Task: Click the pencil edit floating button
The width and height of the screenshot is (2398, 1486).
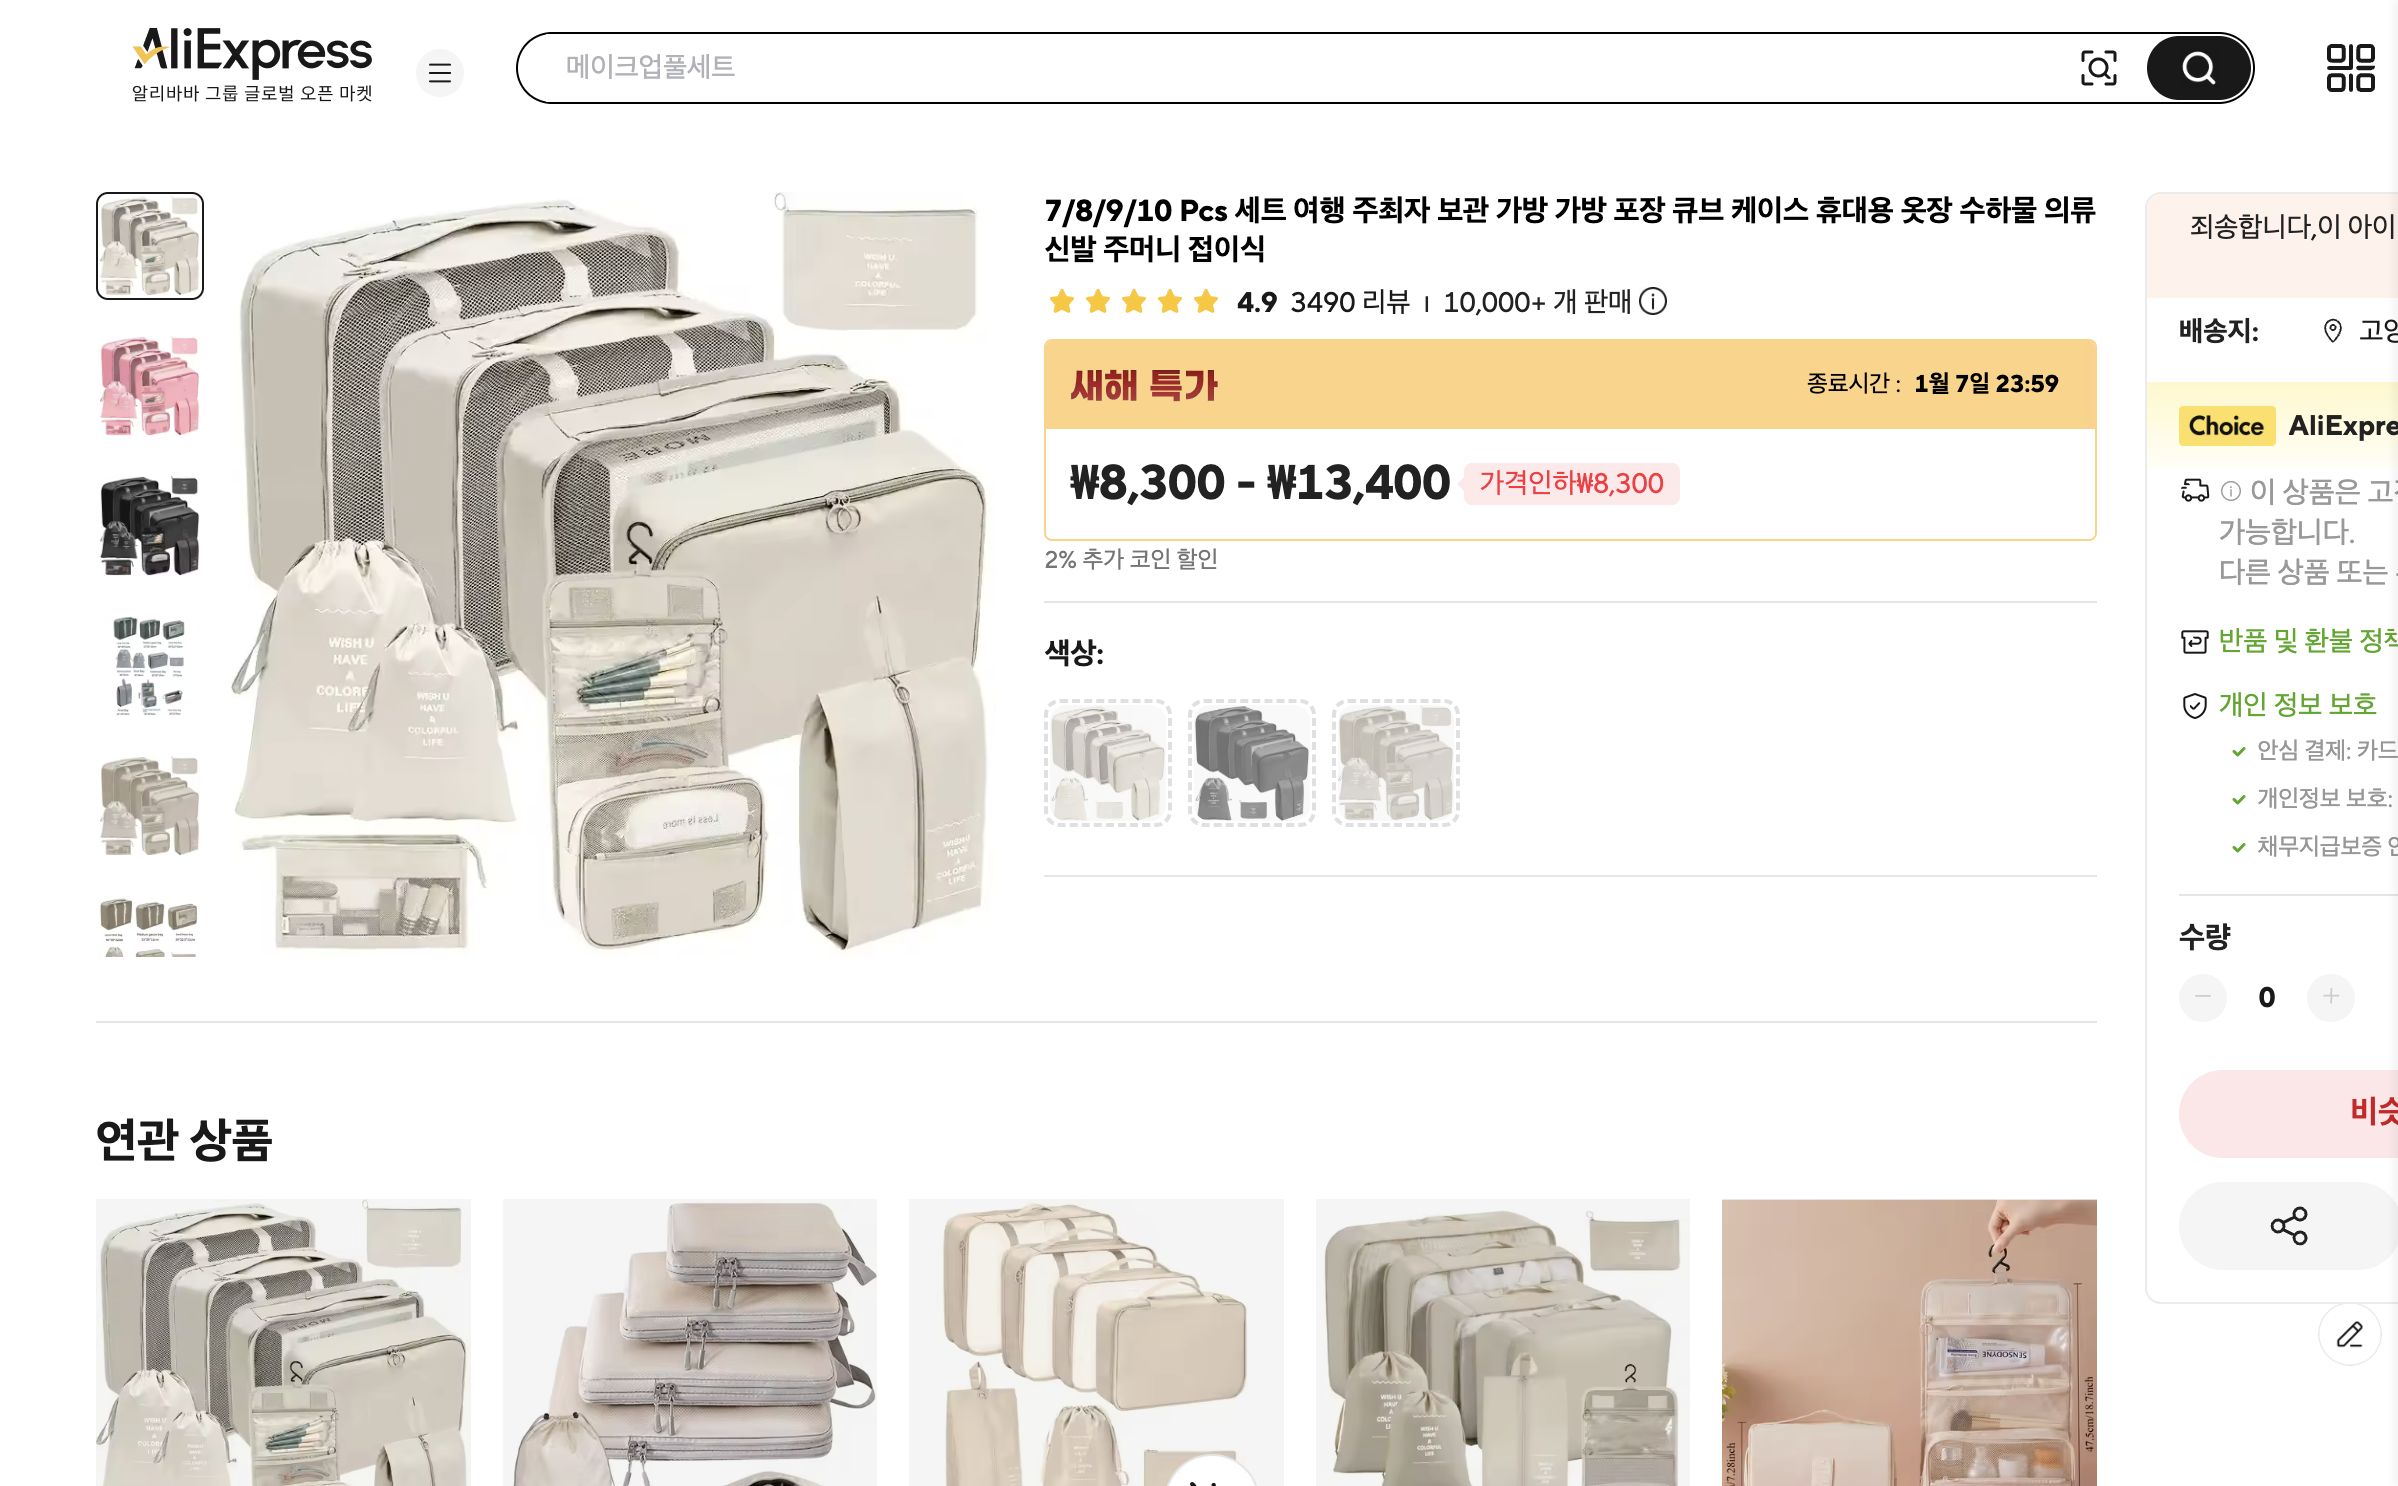Action: (2347, 1334)
